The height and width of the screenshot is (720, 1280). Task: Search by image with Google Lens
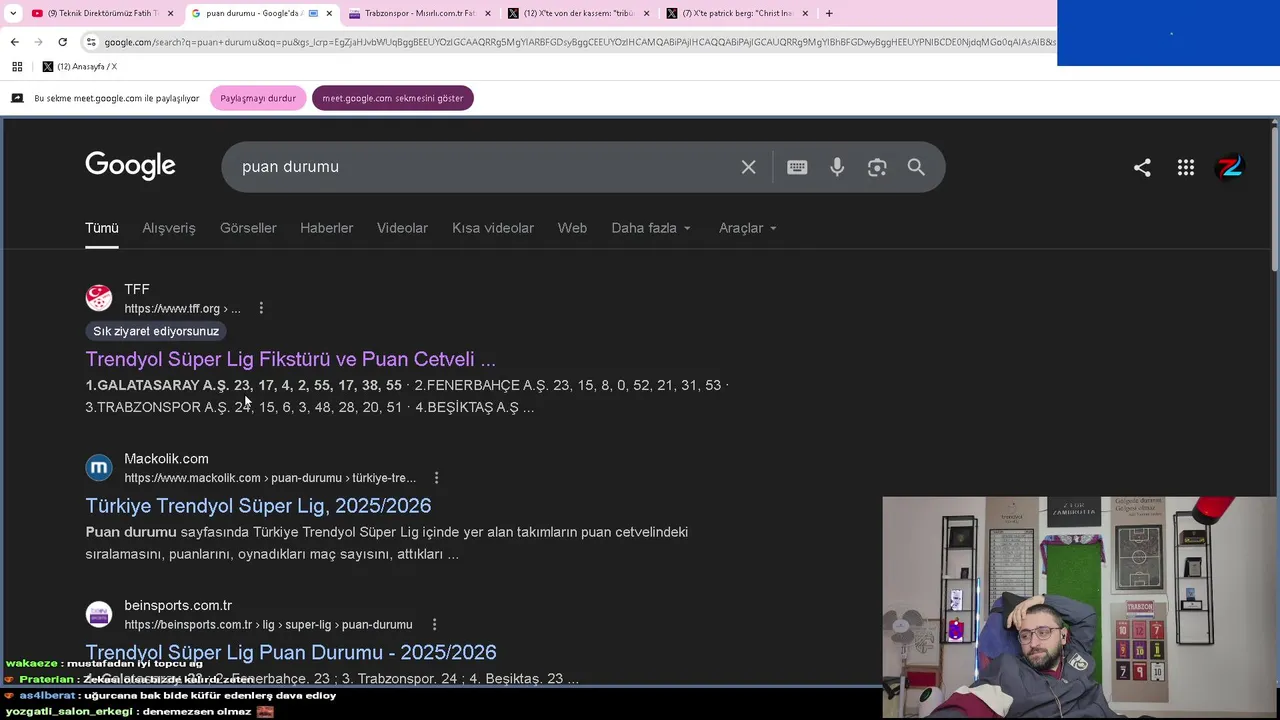pos(877,167)
